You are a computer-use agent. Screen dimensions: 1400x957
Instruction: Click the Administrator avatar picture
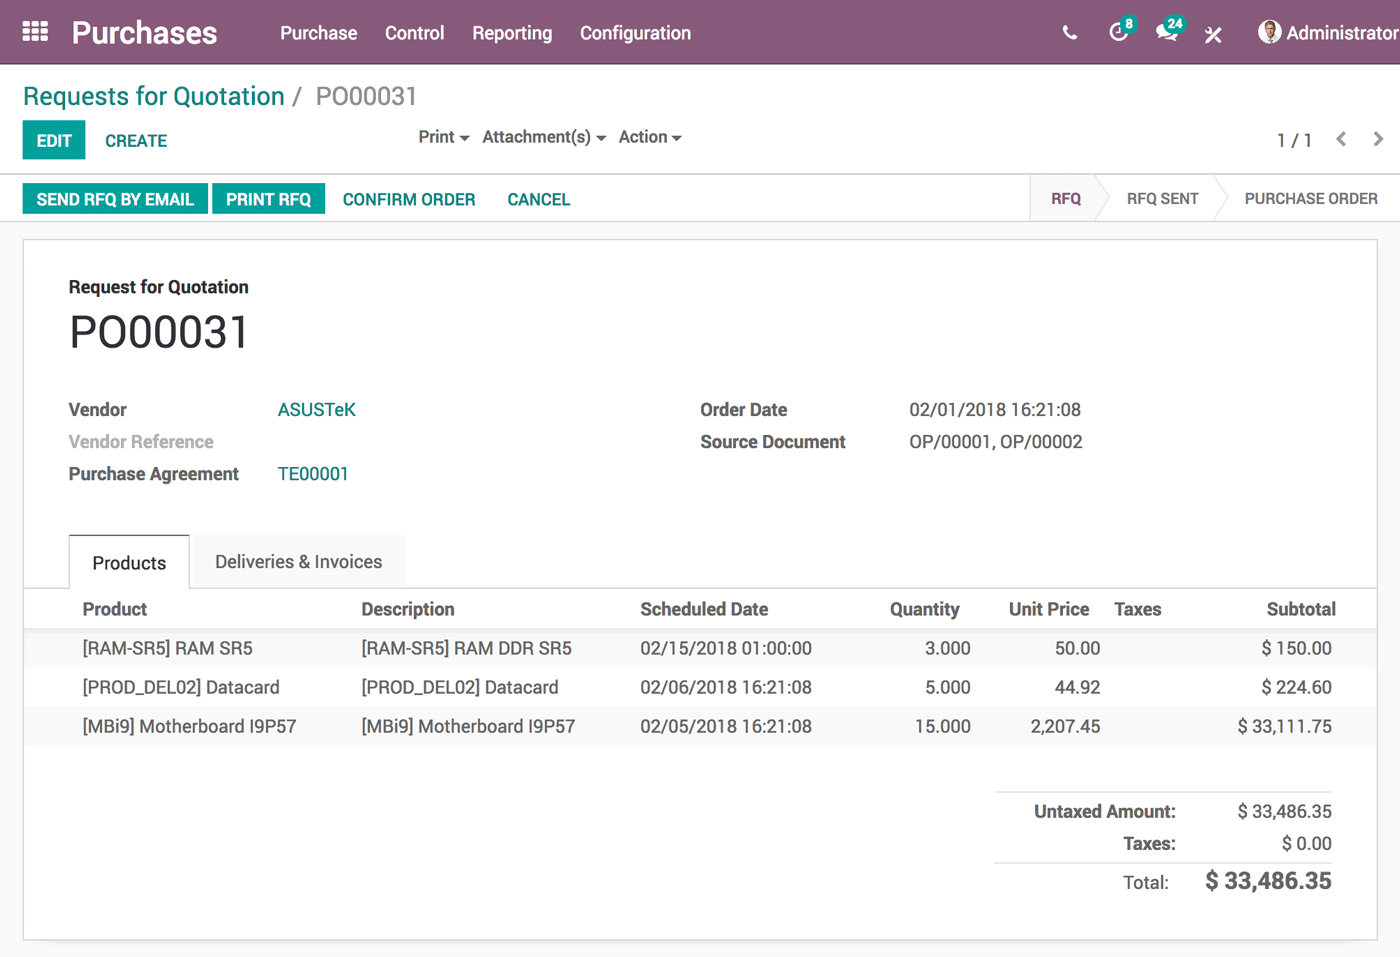coord(1269,32)
